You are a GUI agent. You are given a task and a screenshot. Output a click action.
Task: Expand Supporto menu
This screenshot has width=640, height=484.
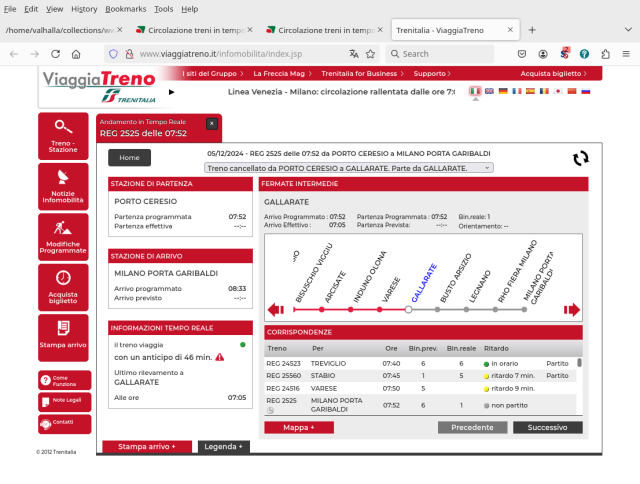[432, 73]
